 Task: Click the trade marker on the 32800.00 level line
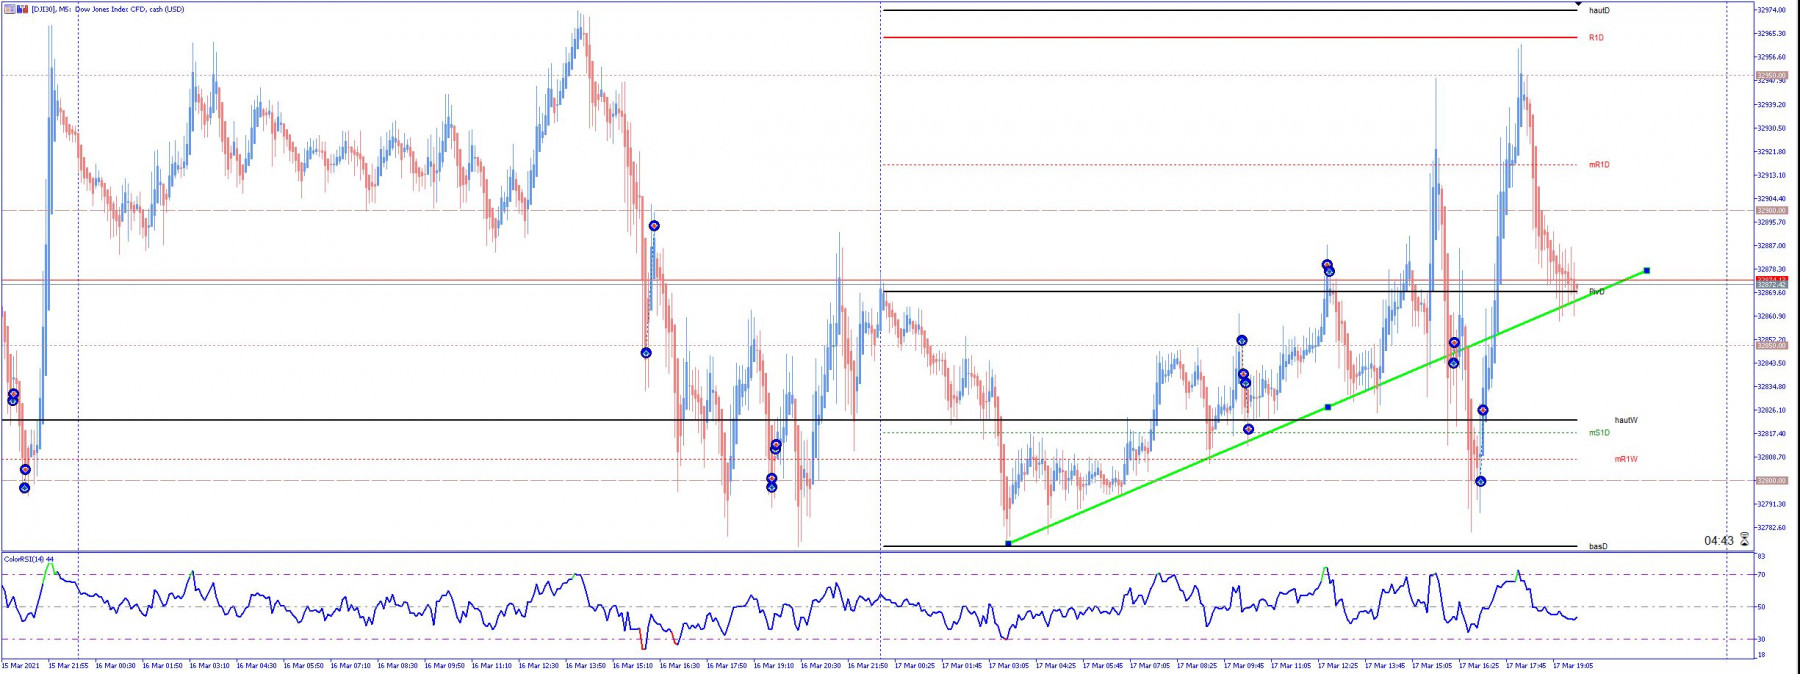1481,481
